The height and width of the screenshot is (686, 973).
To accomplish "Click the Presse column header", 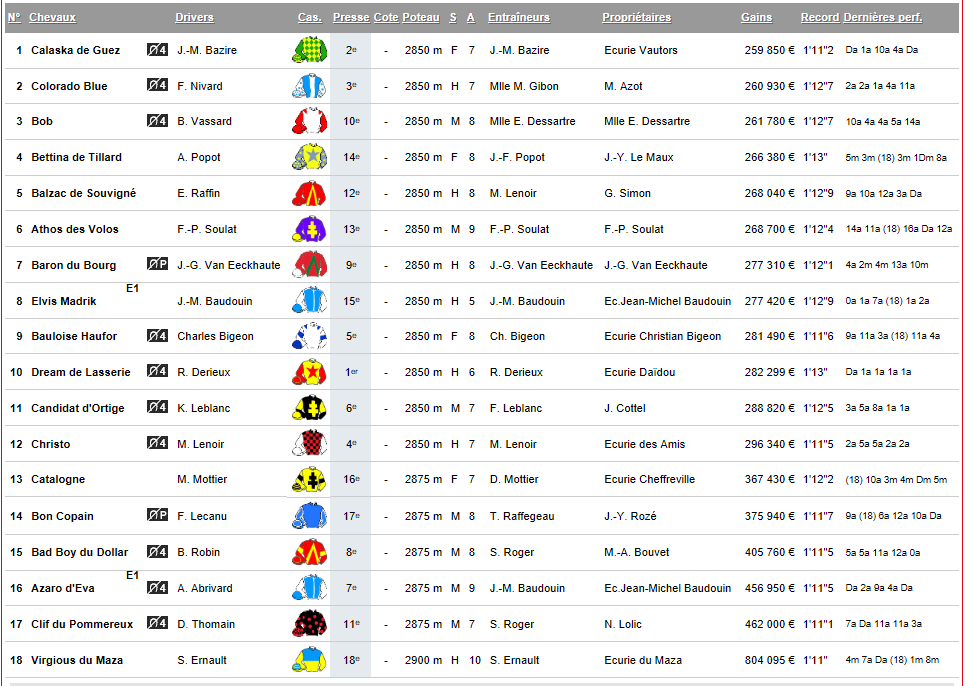I will tap(350, 18).
